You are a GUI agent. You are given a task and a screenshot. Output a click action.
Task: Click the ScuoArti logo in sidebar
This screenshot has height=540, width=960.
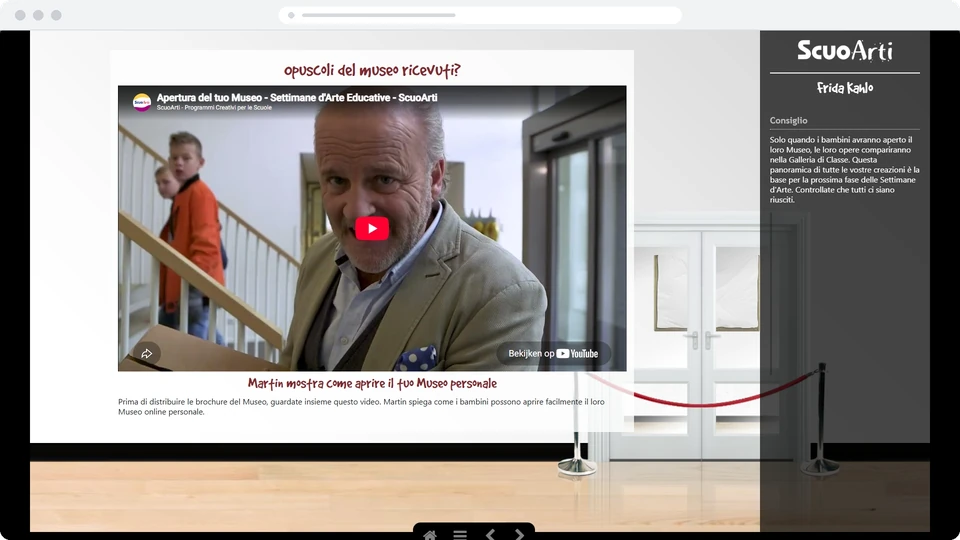point(844,50)
